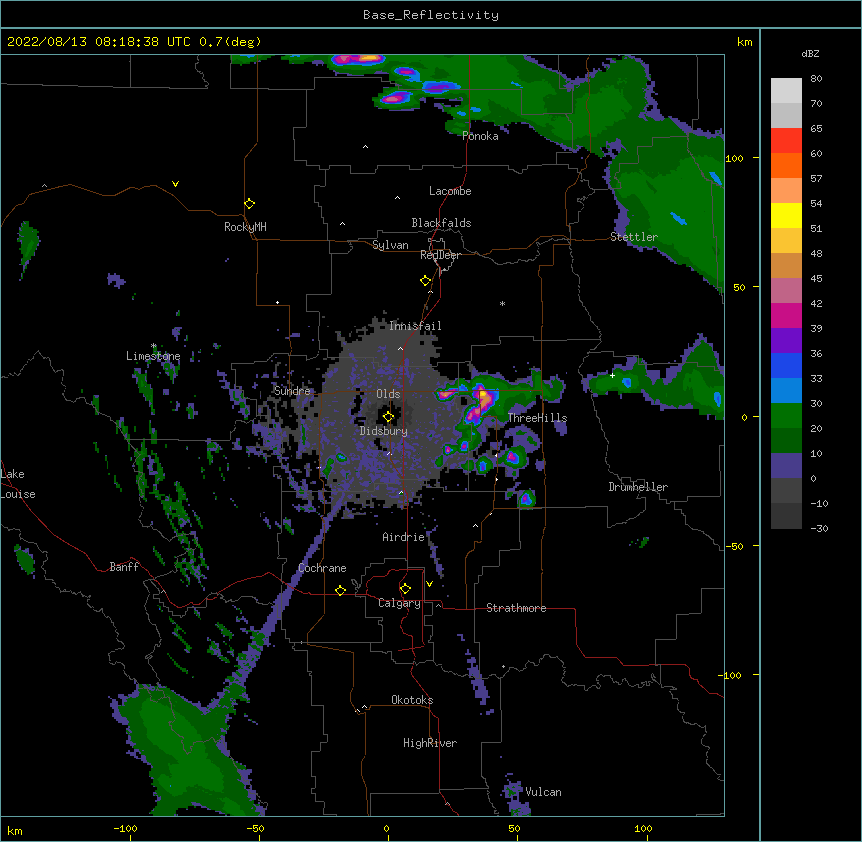862x842 pixels.
Task: Click the Base_Reflectivity title text
Action: [x=431, y=15]
